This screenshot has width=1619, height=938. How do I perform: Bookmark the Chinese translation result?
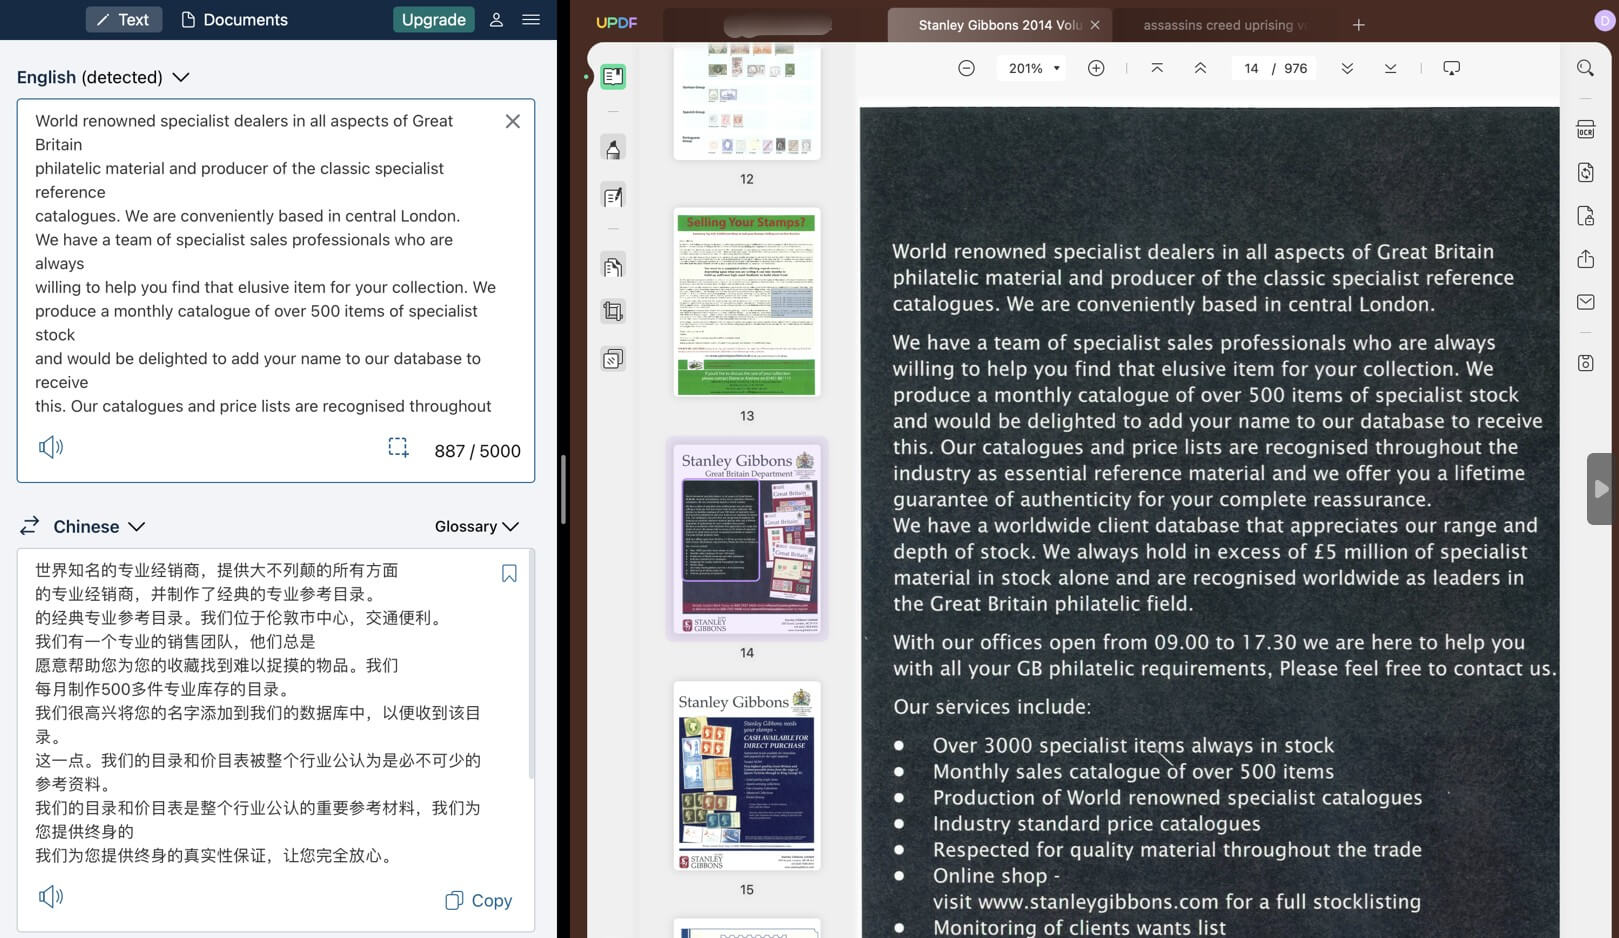pyautogui.click(x=509, y=573)
